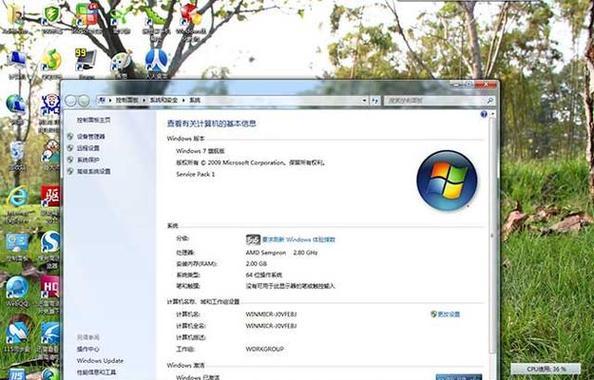Click the CPU usage gadget on desktop
Screen dimensions: 594x380
[546, 369]
